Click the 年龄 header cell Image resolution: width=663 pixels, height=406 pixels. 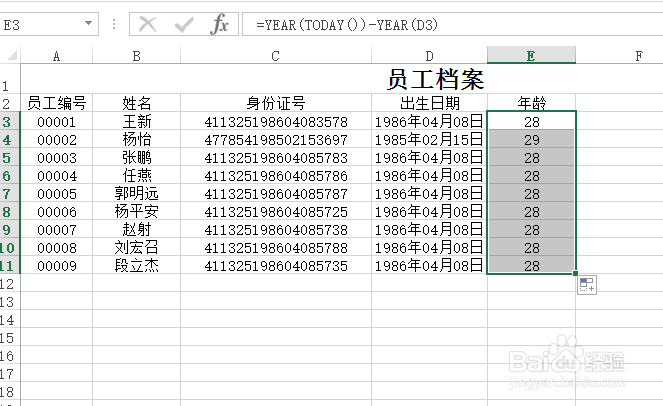click(x=531, y=103)
